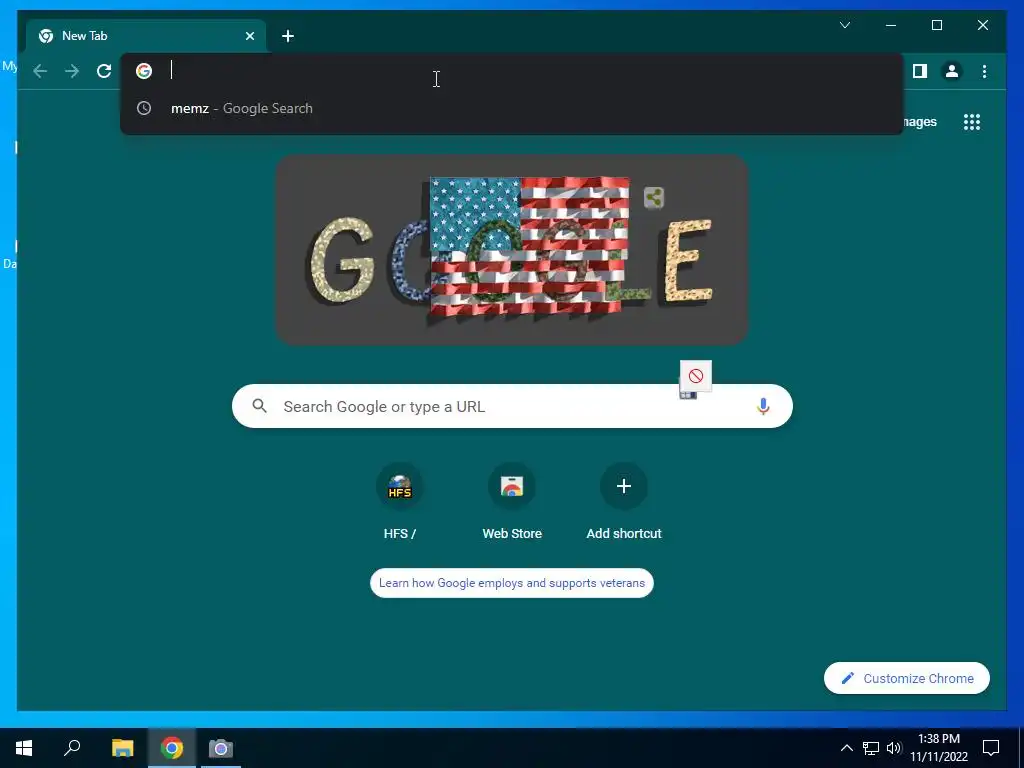The image size is (1024, 768).
Task: Click the Chrome taskbar icon
Action: click(172, 748)
